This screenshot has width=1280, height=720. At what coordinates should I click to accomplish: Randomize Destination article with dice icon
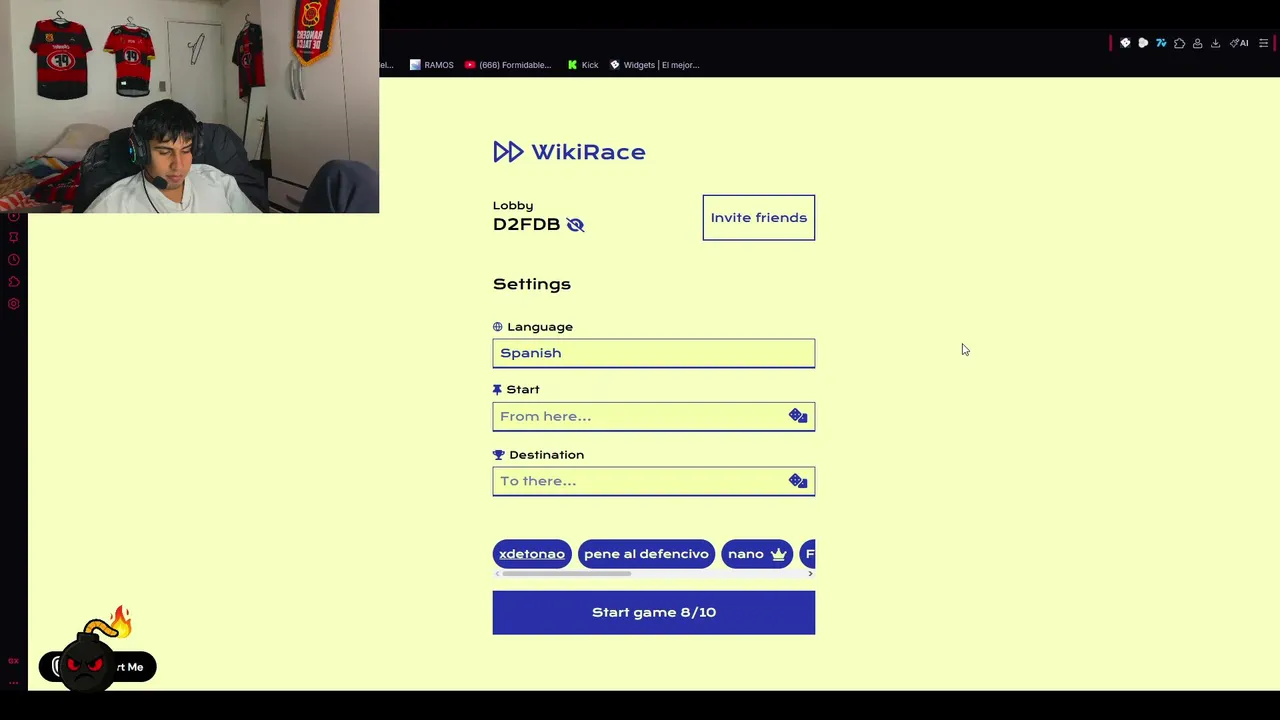click(x=798, y=481)
